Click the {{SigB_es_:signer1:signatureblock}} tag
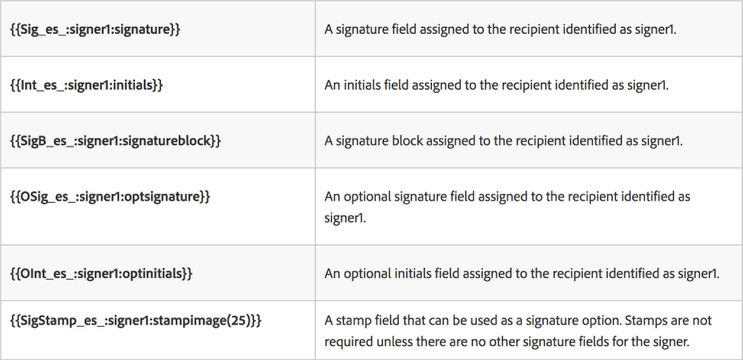The image size is (743, 360). point(115,141)
